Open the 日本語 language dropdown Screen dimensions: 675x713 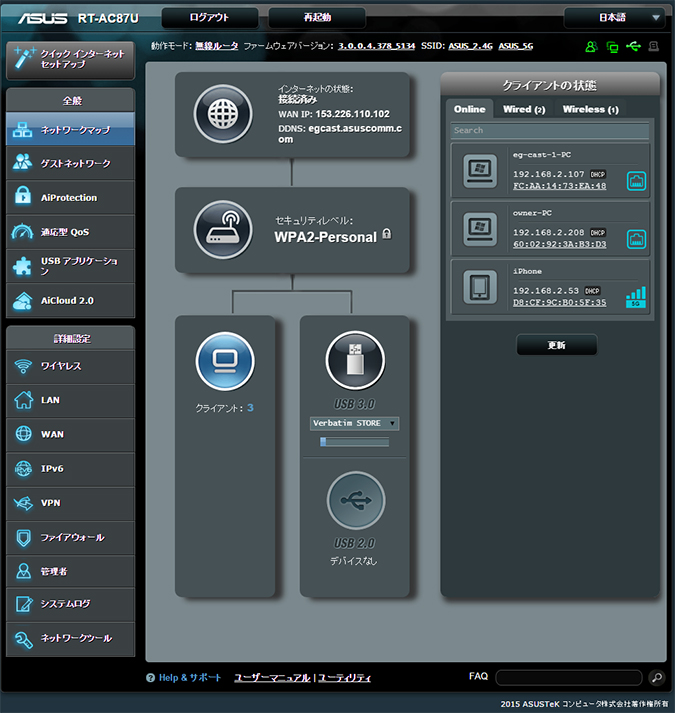pos(615,18)
